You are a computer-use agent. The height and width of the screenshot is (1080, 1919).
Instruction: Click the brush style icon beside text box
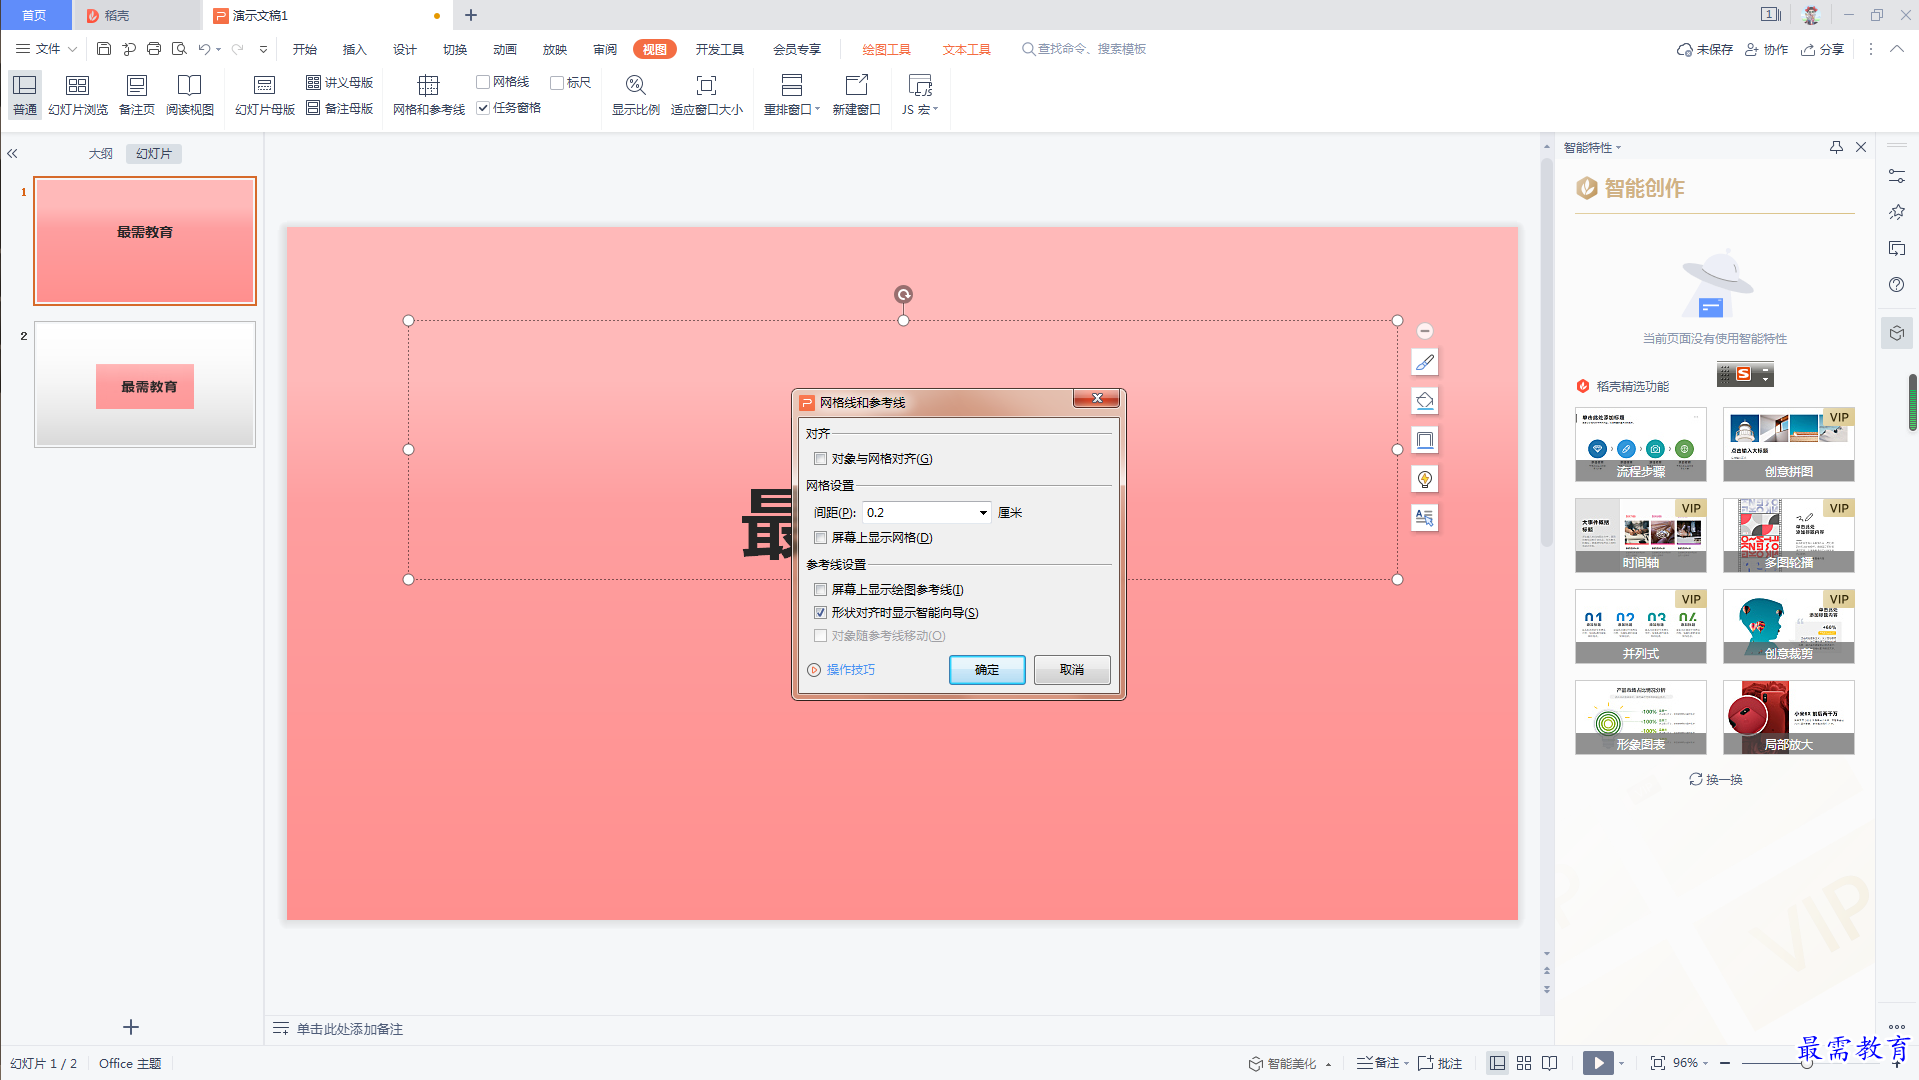coord(1425,362)
